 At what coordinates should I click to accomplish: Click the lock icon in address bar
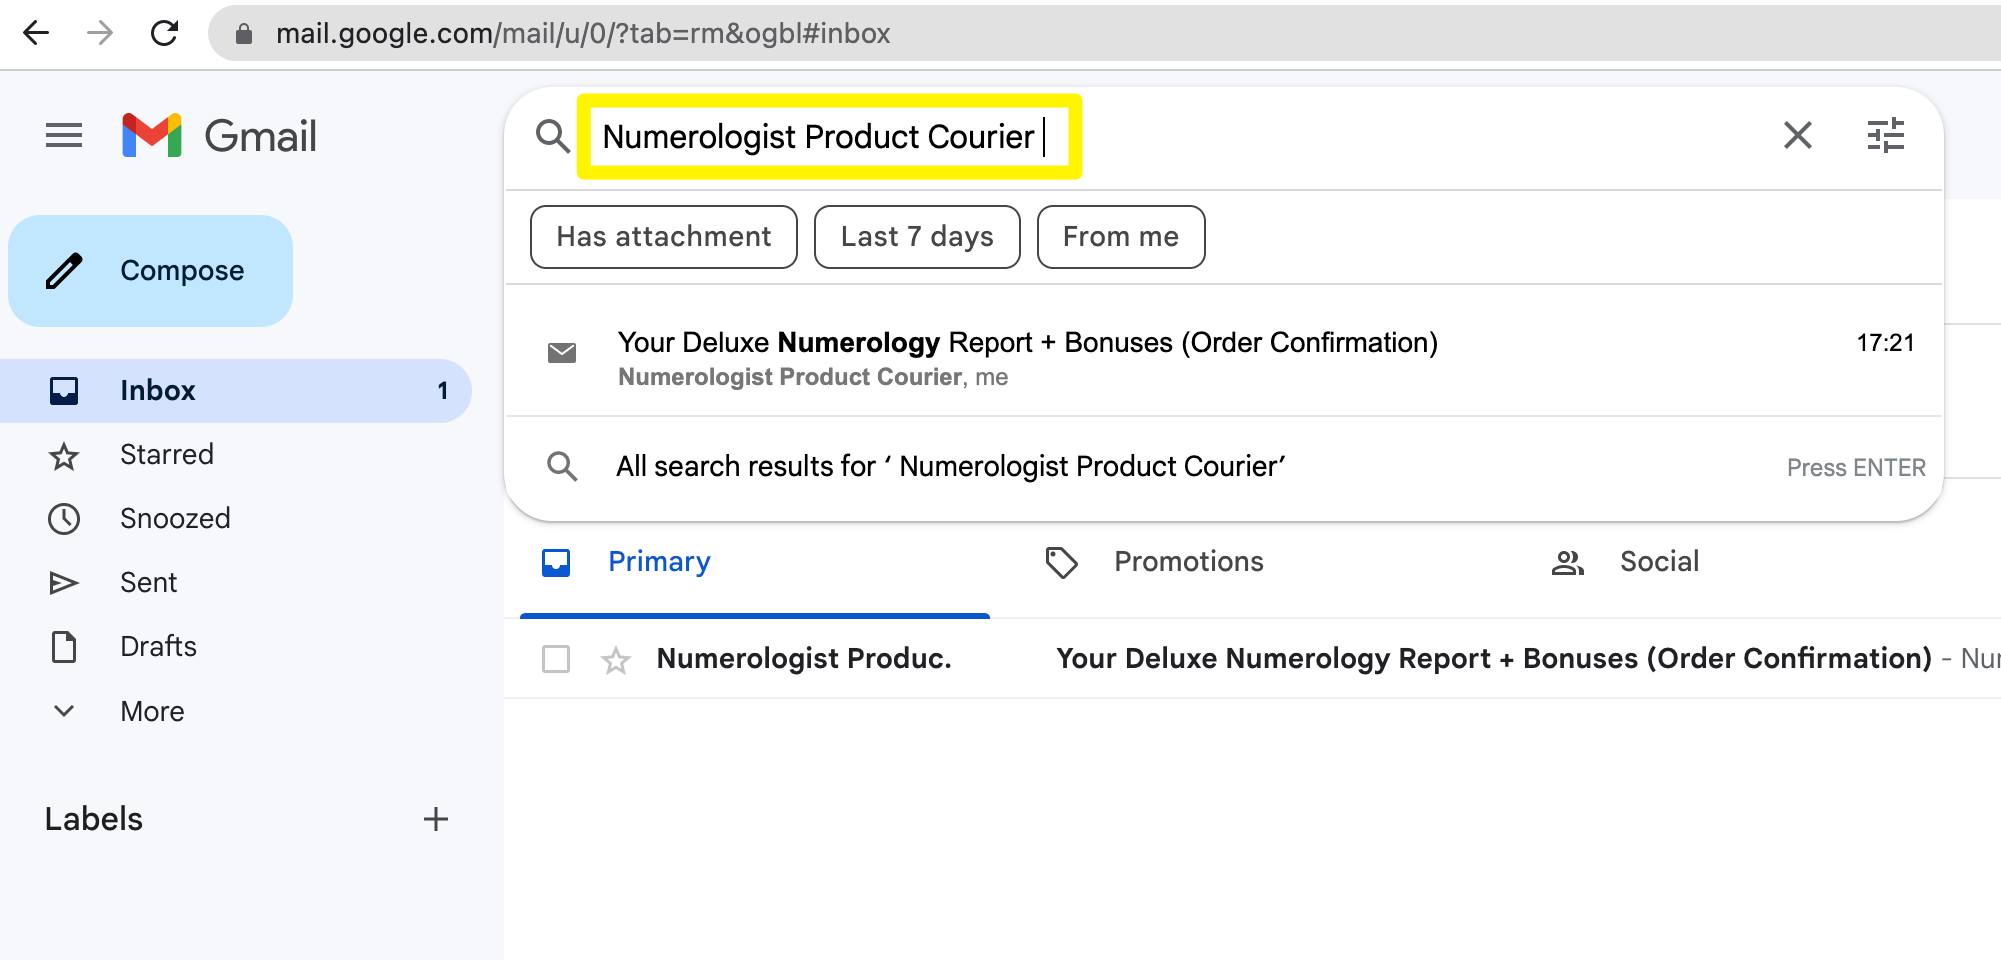[x=243, y=34]
